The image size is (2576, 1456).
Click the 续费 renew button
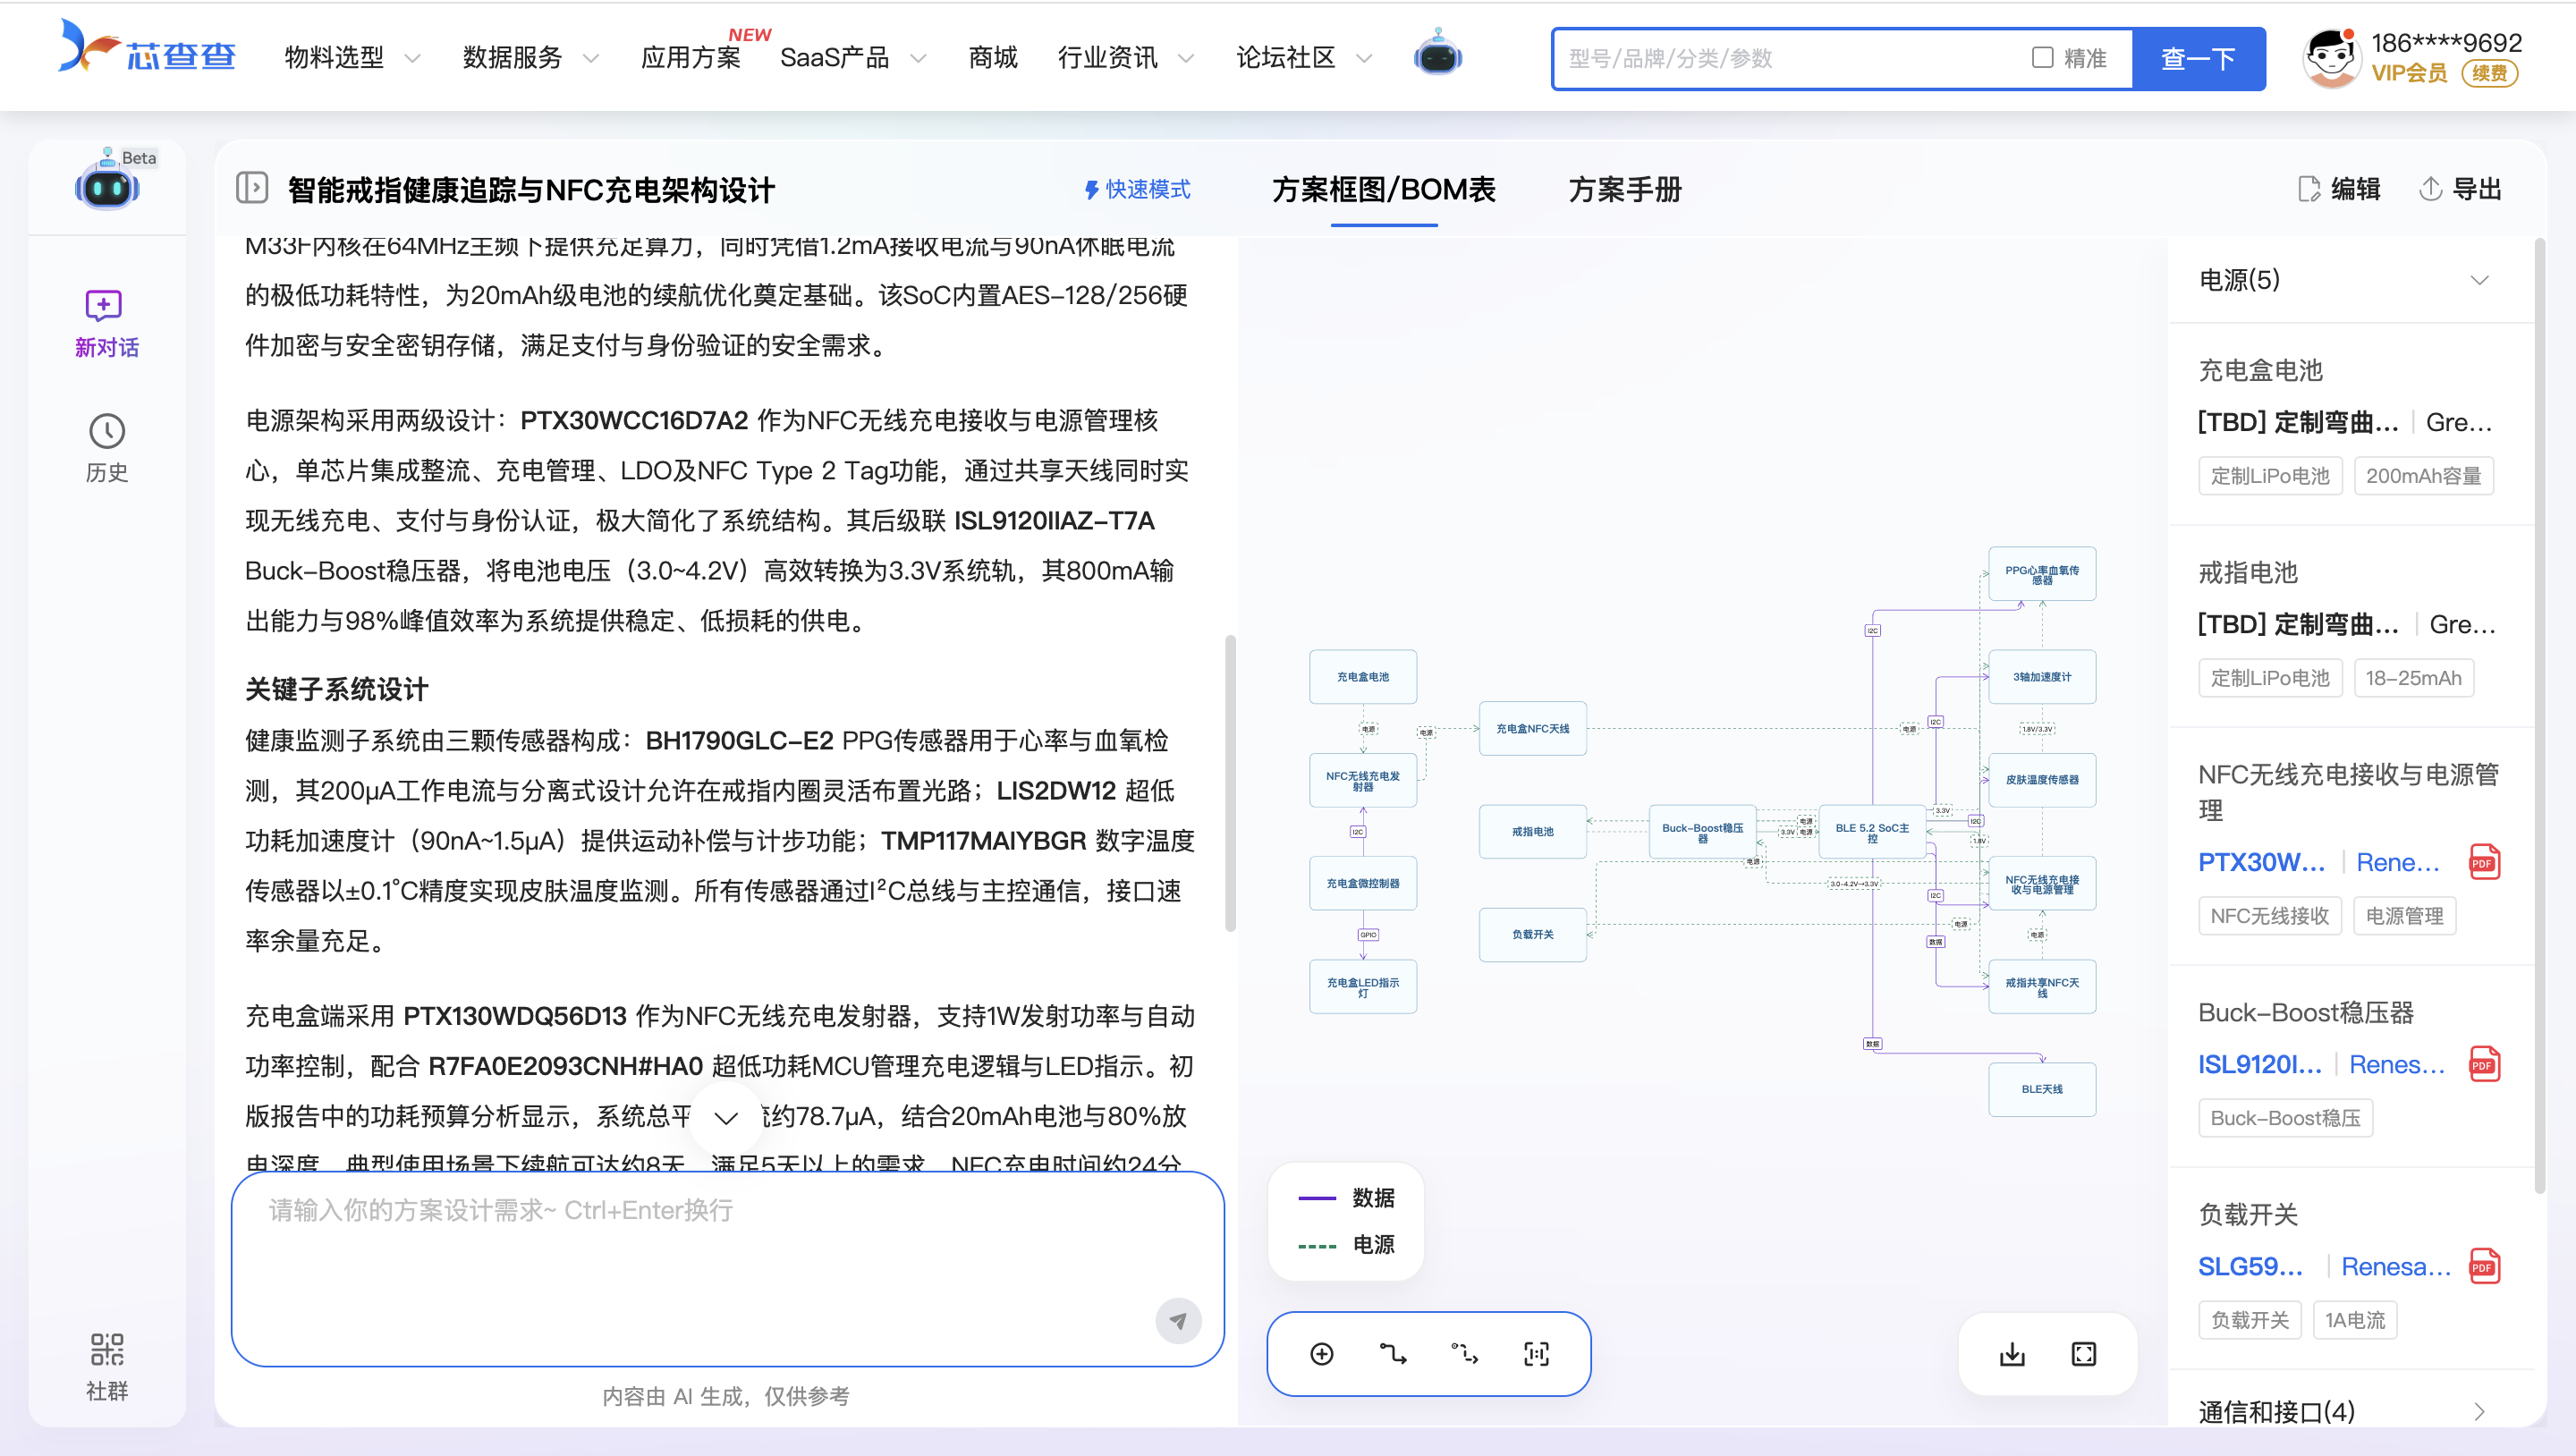[x=2489, y=74]
